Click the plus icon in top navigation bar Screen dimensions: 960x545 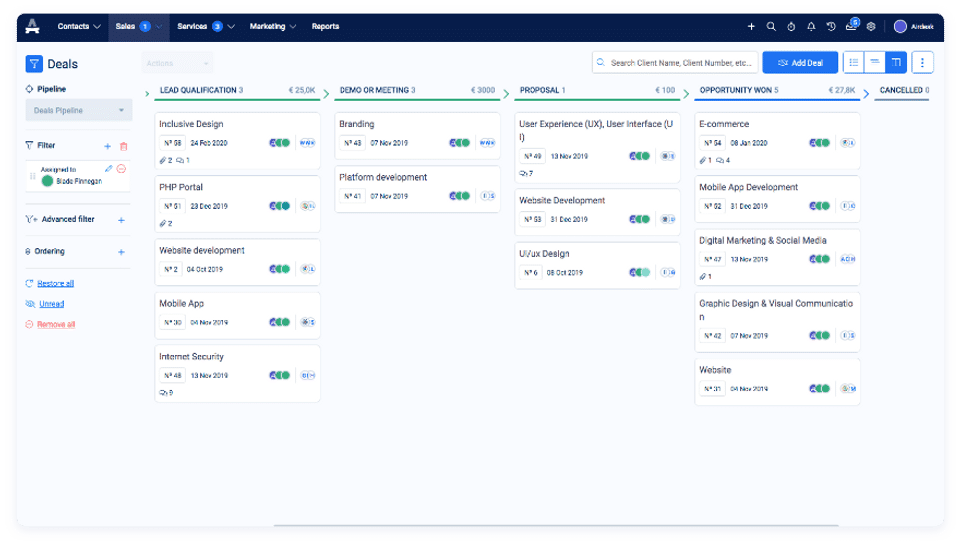click(751, 26)
